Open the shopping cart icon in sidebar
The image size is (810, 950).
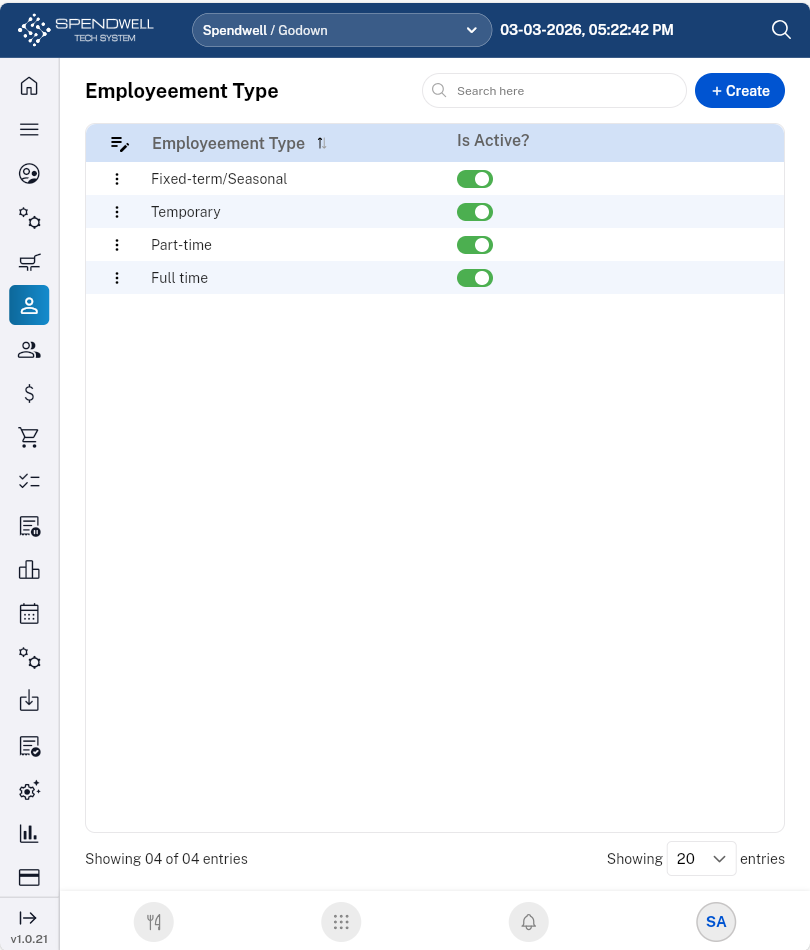(x=29, y=437)
